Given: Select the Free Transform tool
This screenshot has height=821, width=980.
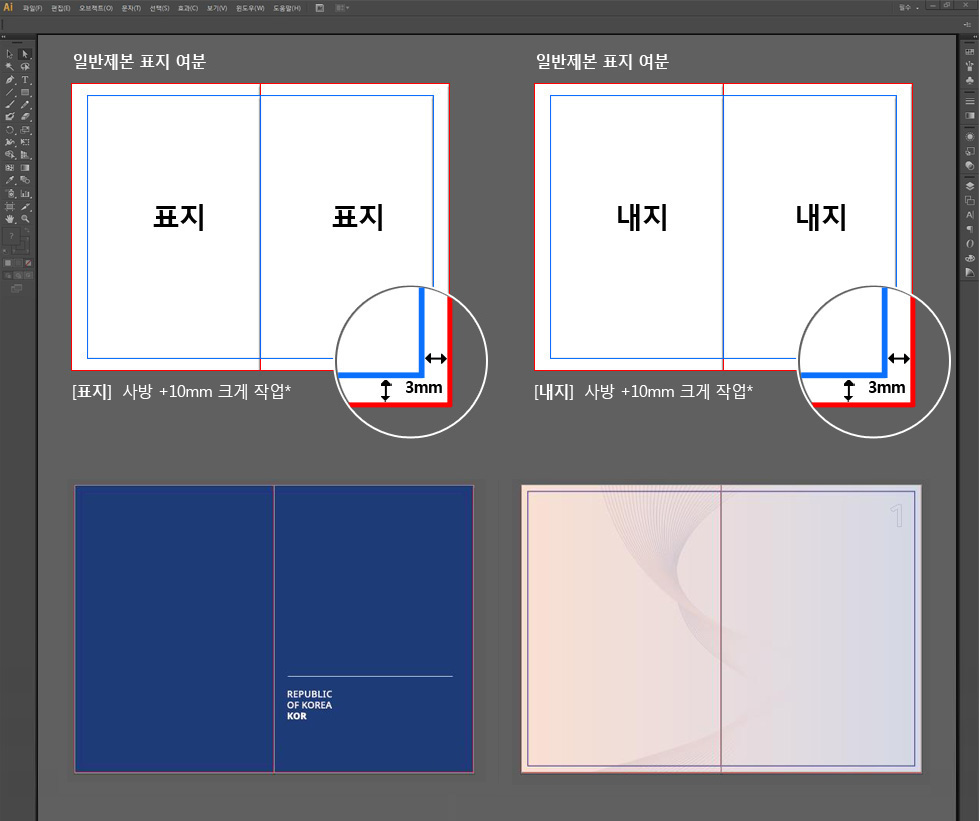Looking at the screenshot, I should [x=25, y=142].
